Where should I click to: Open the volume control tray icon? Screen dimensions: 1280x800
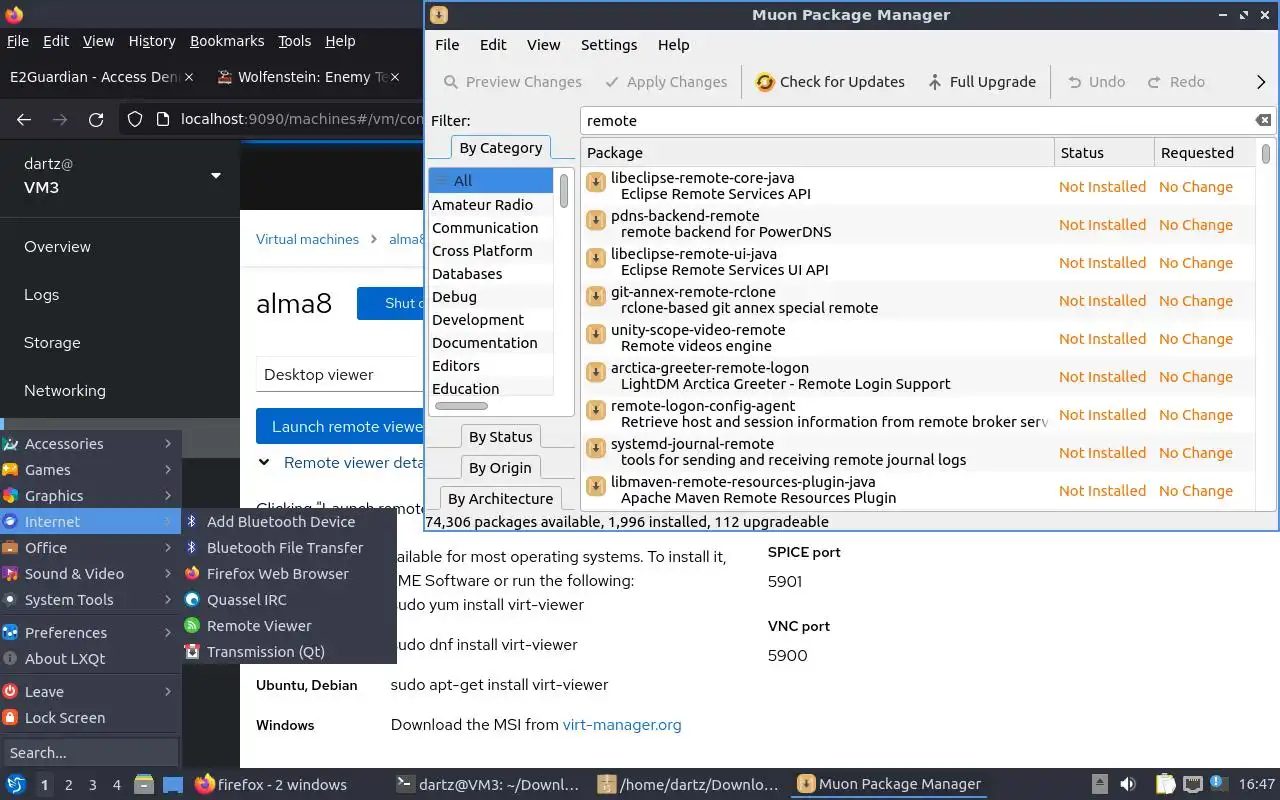pyautogui.click(x=1127, y=784)
